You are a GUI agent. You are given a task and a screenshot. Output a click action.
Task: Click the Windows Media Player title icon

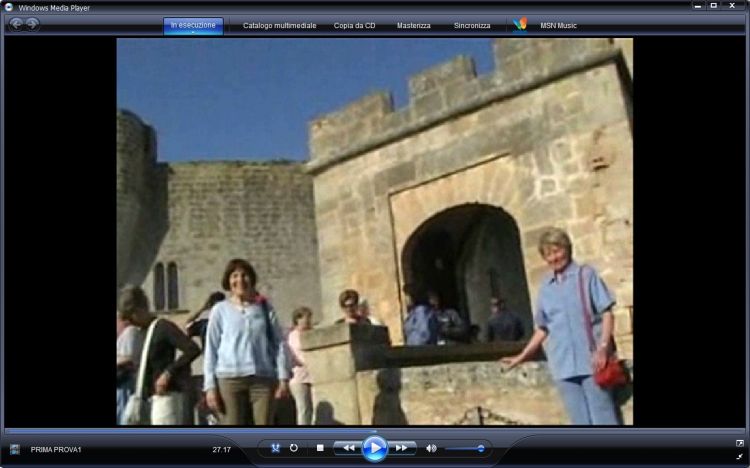[x=9, y=7]
